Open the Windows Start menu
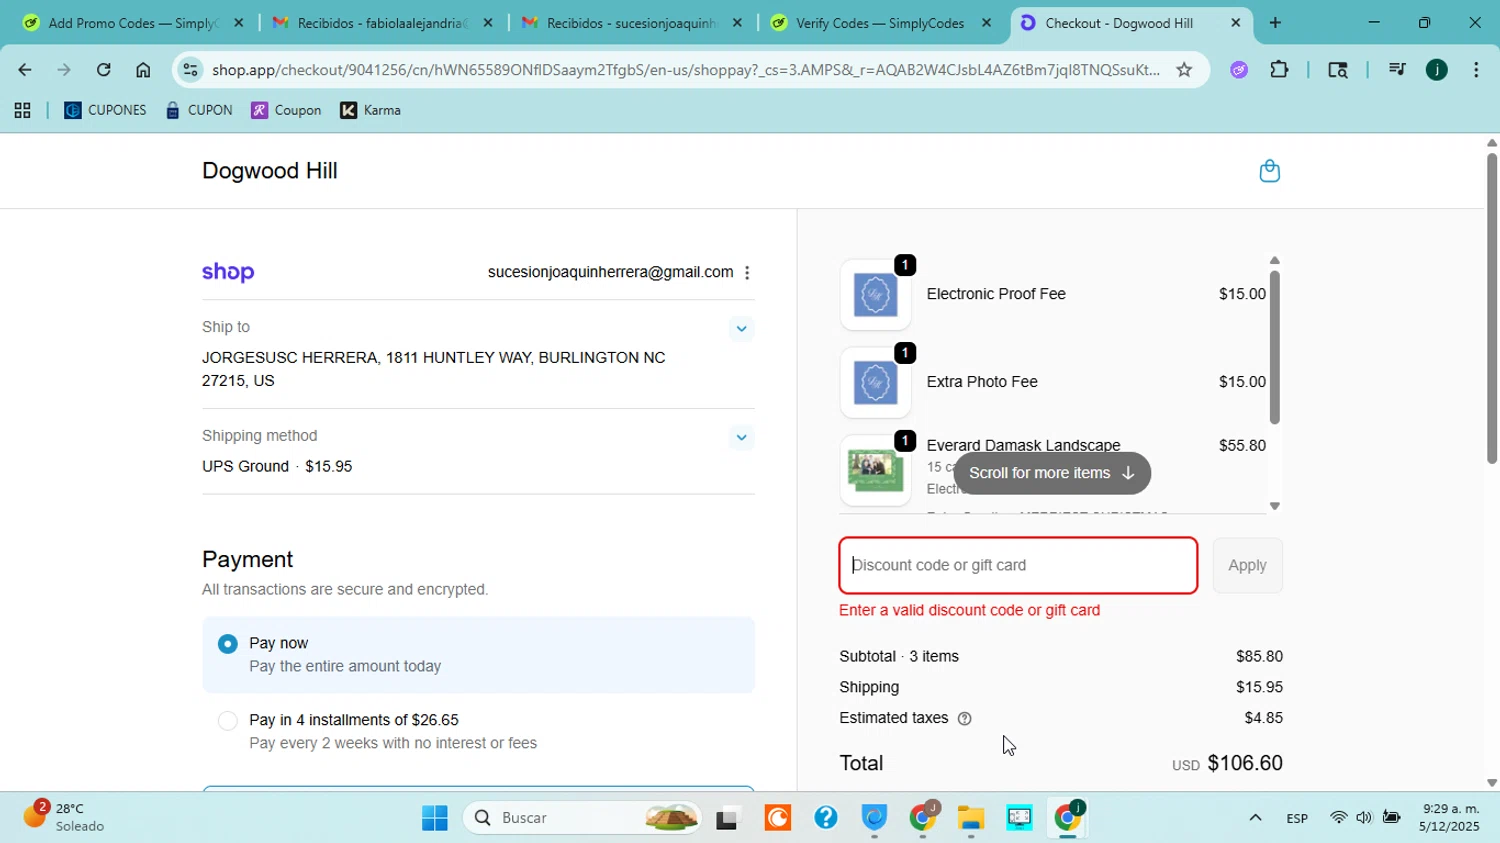 pyautogui.click(x=435, y=818)
